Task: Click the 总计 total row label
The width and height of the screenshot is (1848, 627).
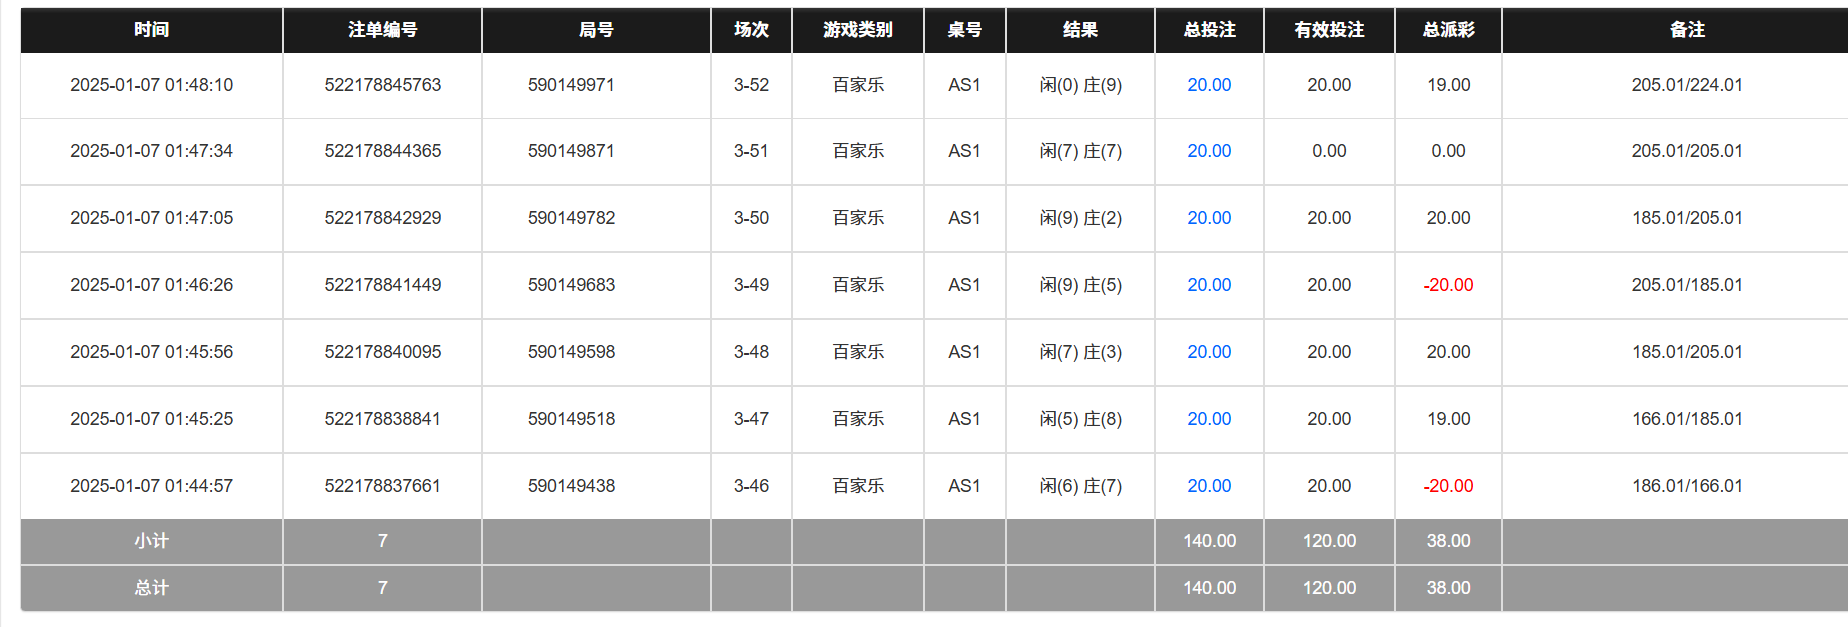Action: (151, 588)
